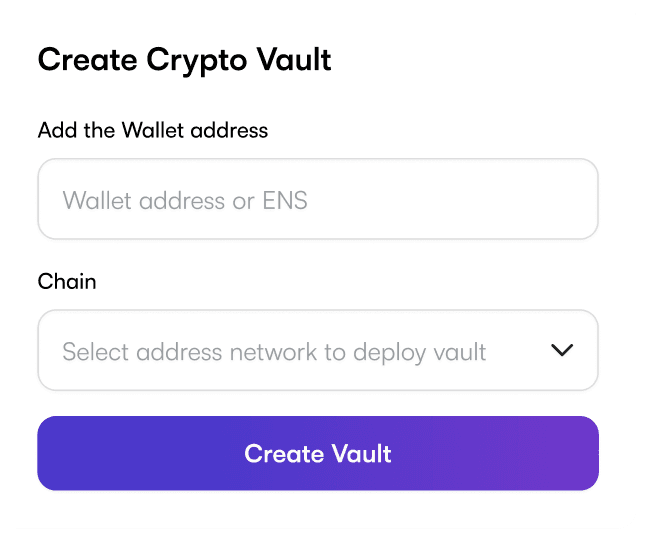Click the Chain field label
The height and width of the screenshot is (541, 648).
click(x=67, y=281)
